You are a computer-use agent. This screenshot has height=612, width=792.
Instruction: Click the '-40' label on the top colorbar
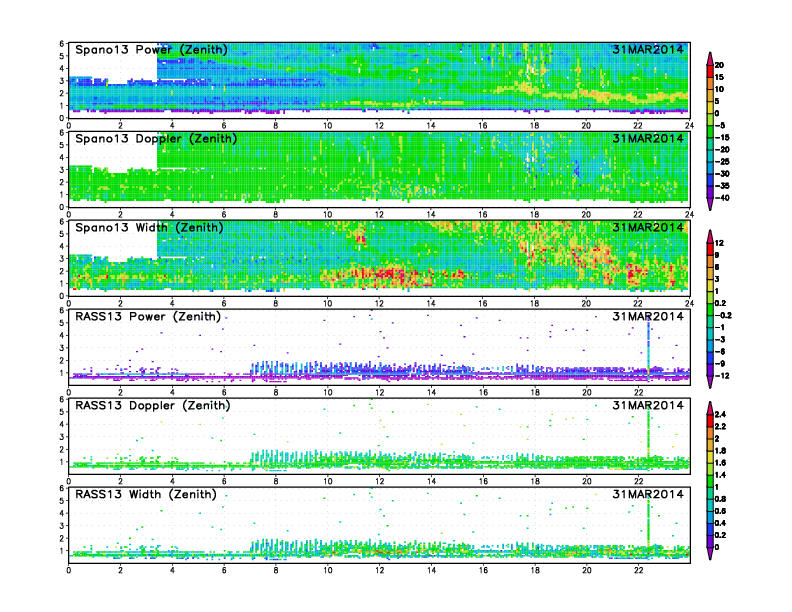pos(722,198)
